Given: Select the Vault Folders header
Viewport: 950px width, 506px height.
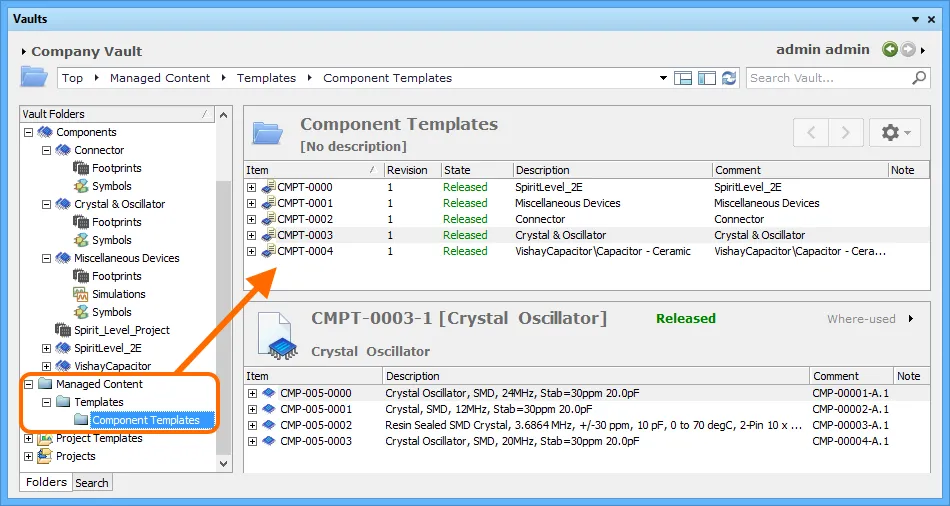Looking at the screenshot, I should 117,114.
